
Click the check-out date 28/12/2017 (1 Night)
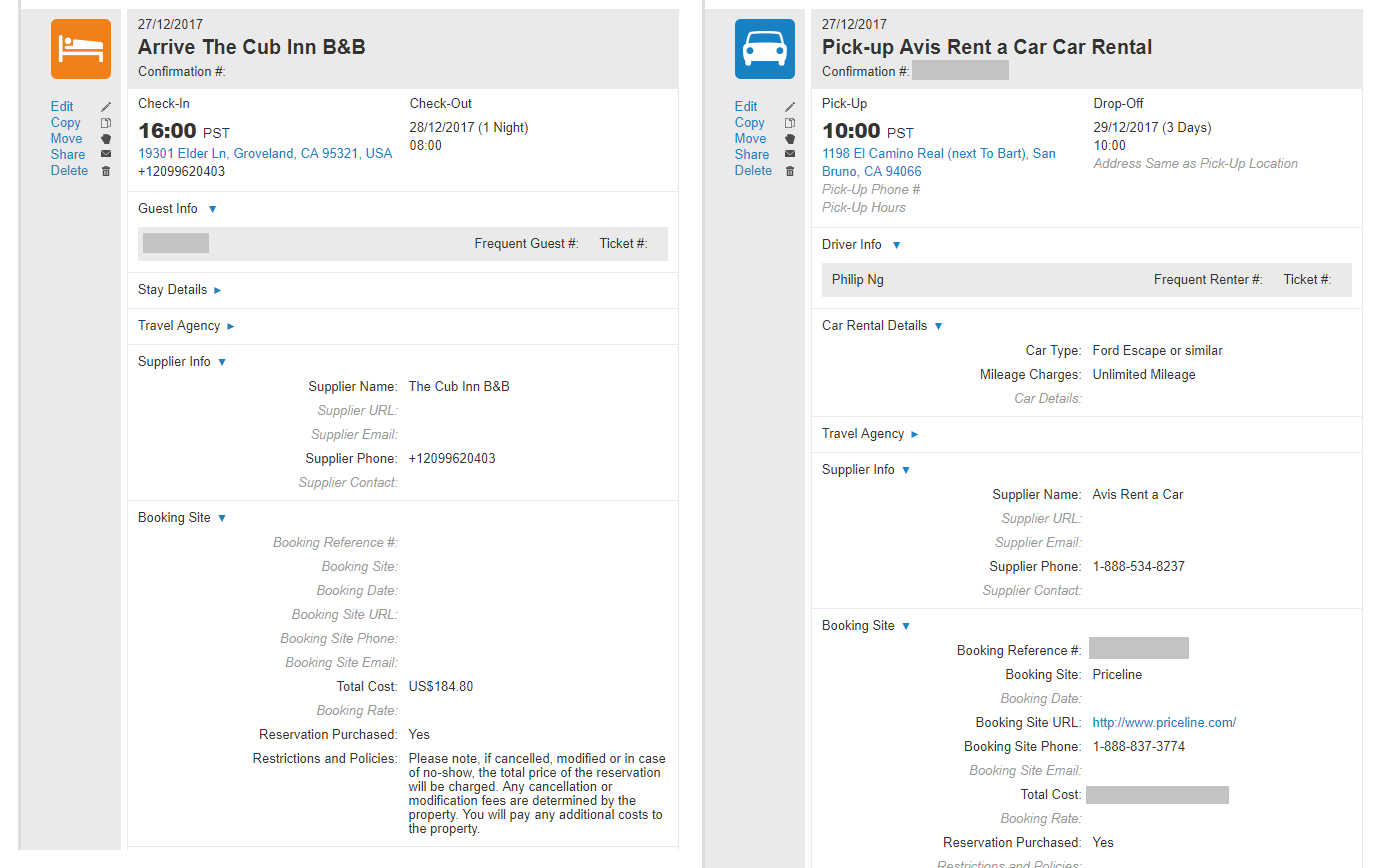pyautogui.click(x=469, y=128)
